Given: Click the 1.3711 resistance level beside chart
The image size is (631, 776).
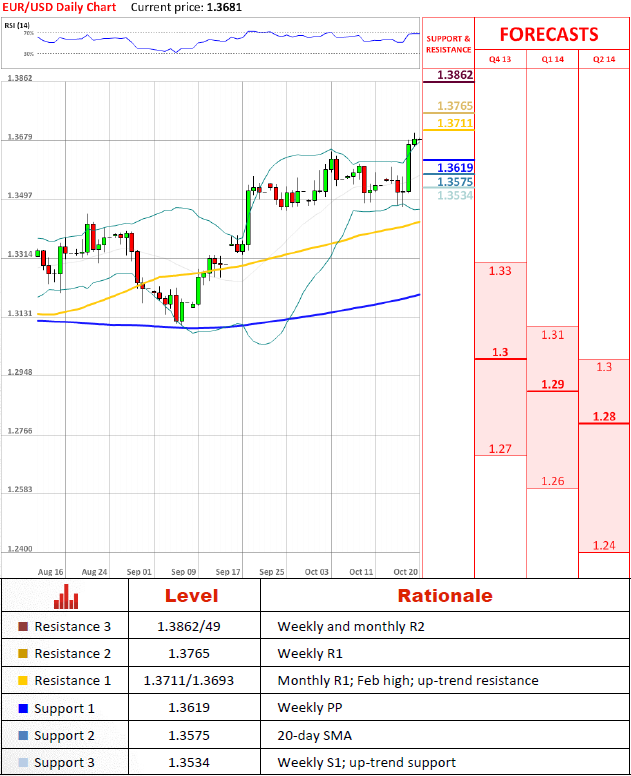Looking at the screenshot, I should [x=455, y=123].
